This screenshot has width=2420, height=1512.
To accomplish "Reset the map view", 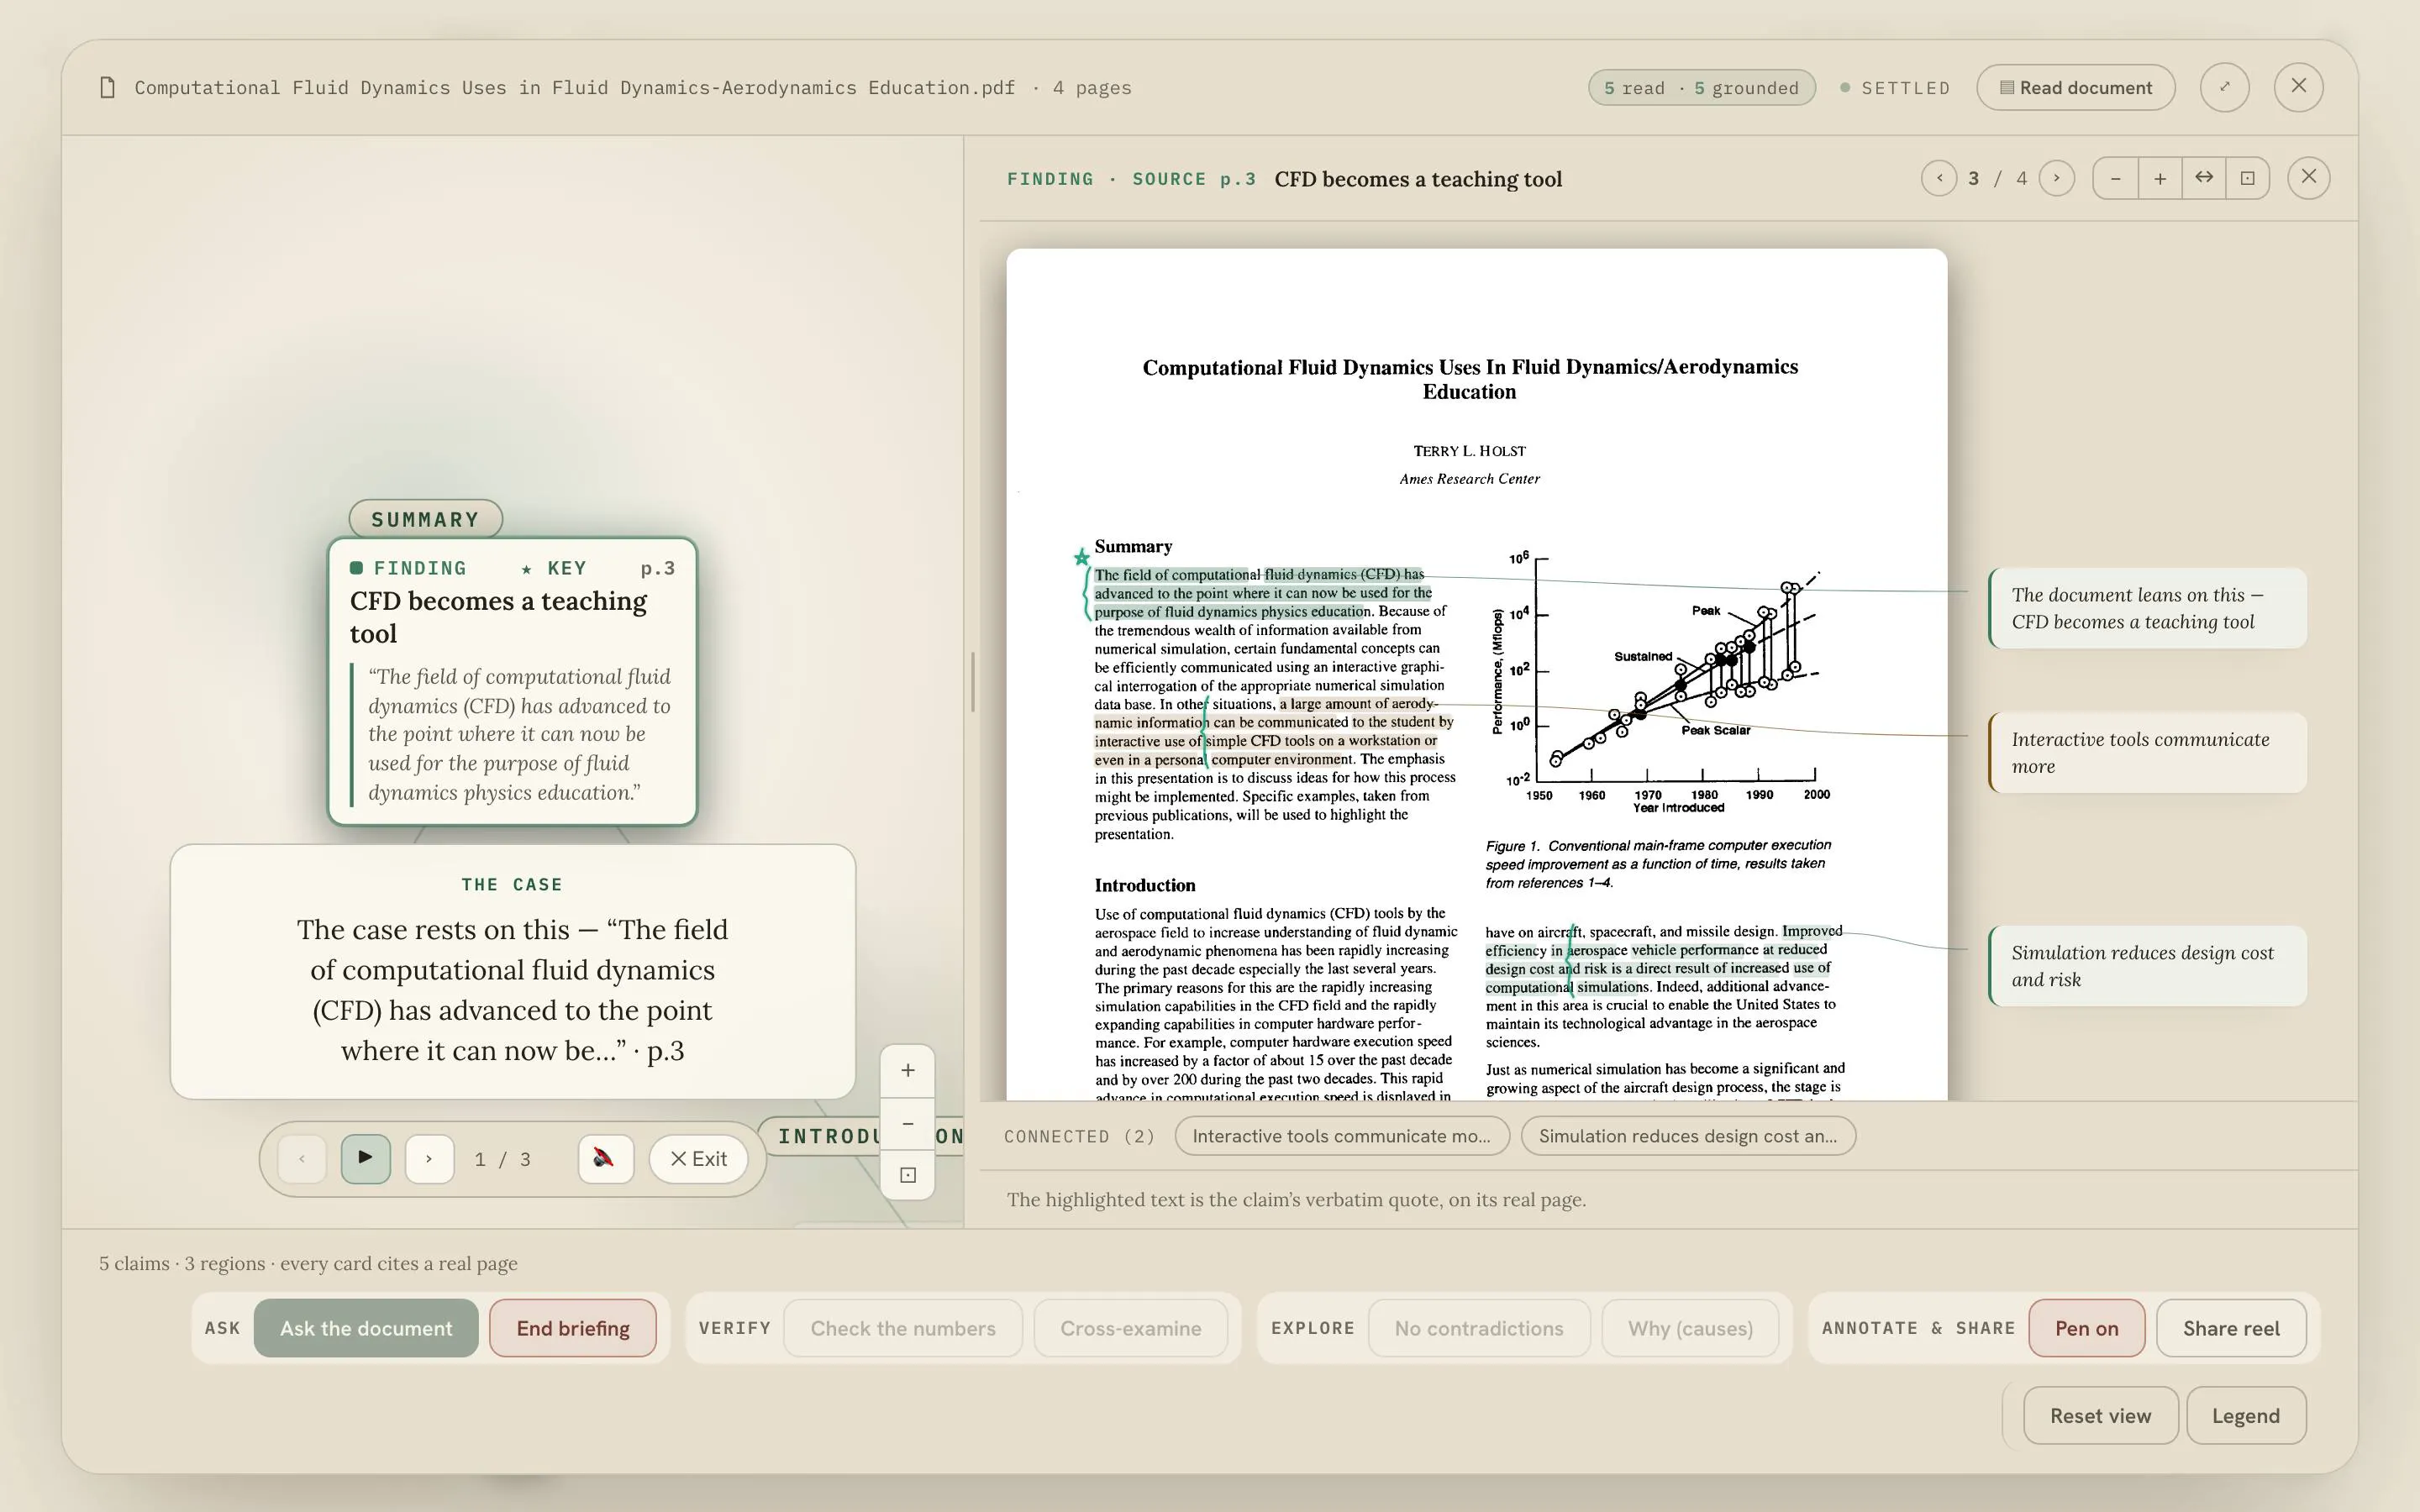I will [2100, 1415].
